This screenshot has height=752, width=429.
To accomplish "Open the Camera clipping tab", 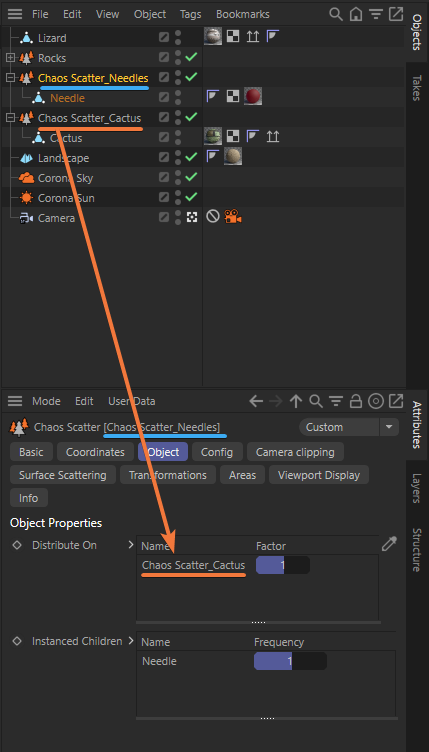I will 295,452.
